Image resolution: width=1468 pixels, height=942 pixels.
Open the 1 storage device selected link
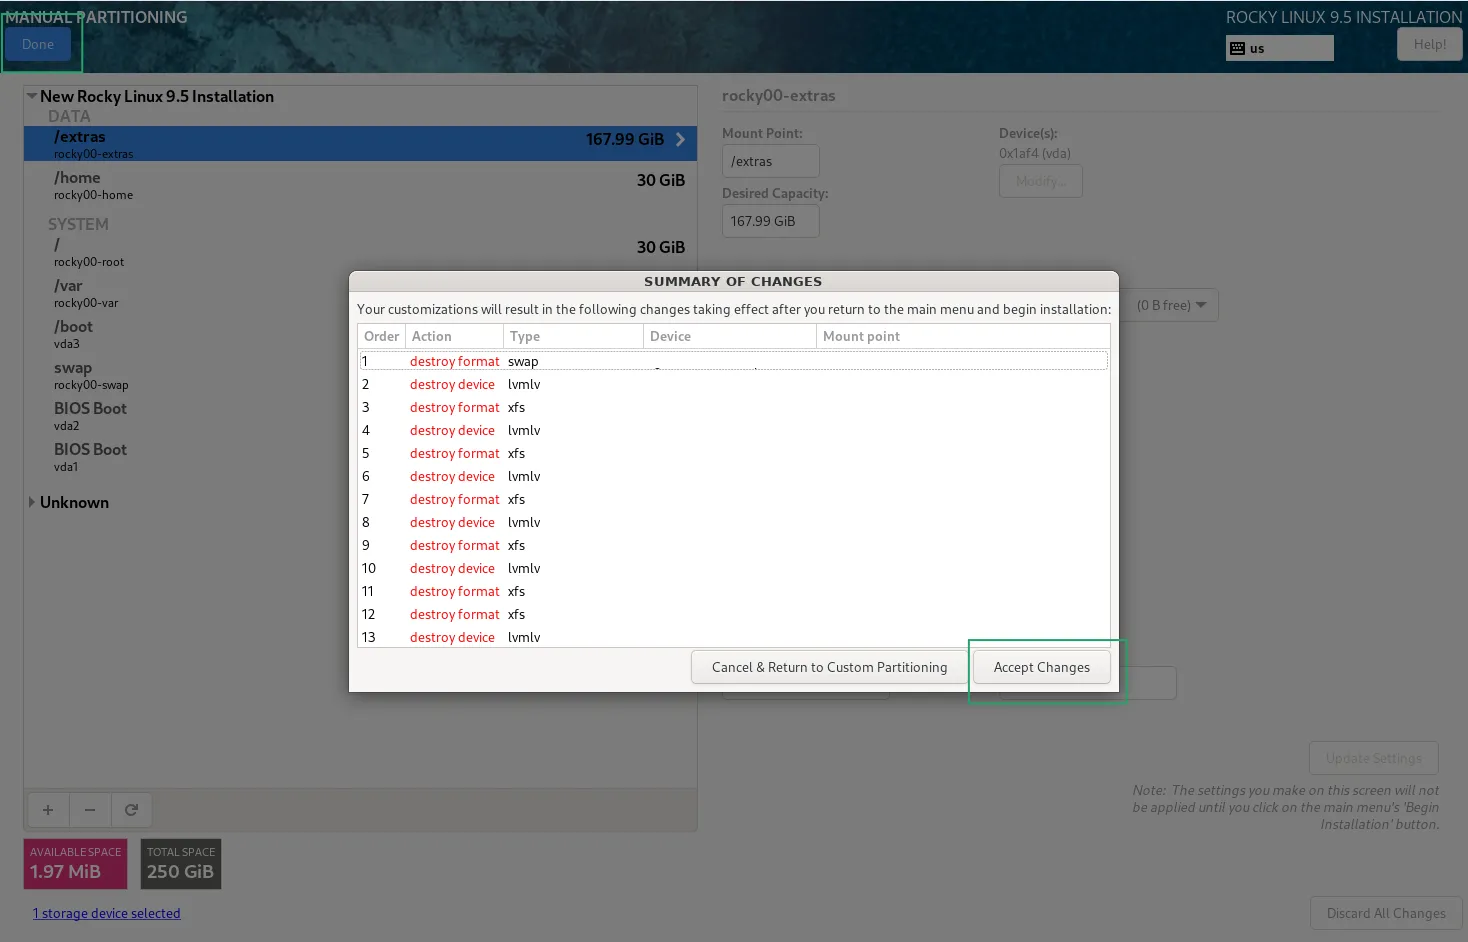[106, 913]
